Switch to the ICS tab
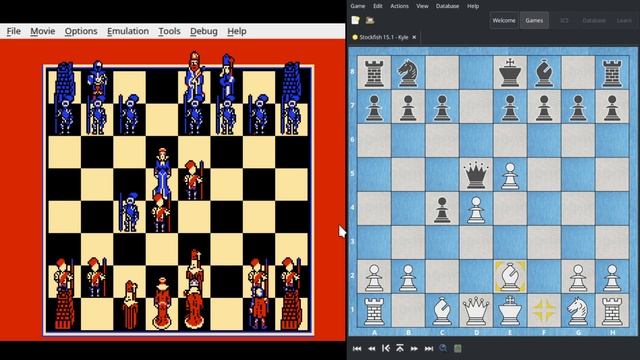This screenshot has width=640, height=360. pyautogui.click(x=564, y=20)
